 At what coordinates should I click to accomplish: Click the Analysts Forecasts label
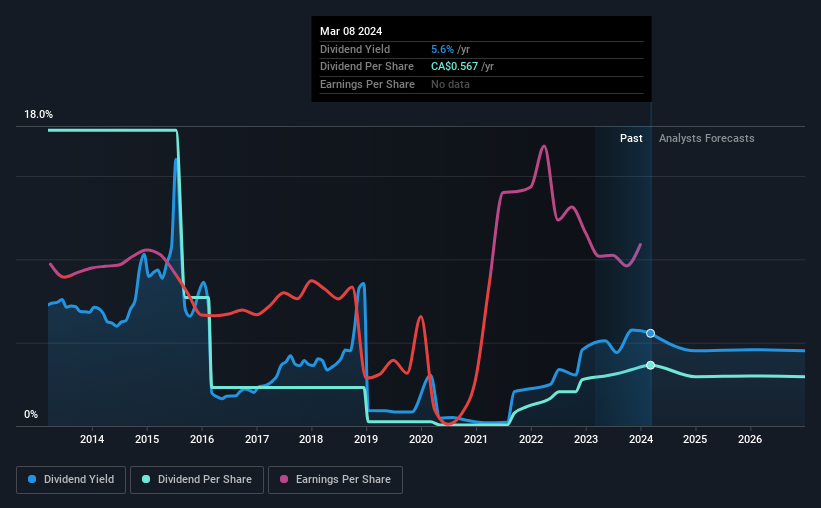[x=706, y=138]
